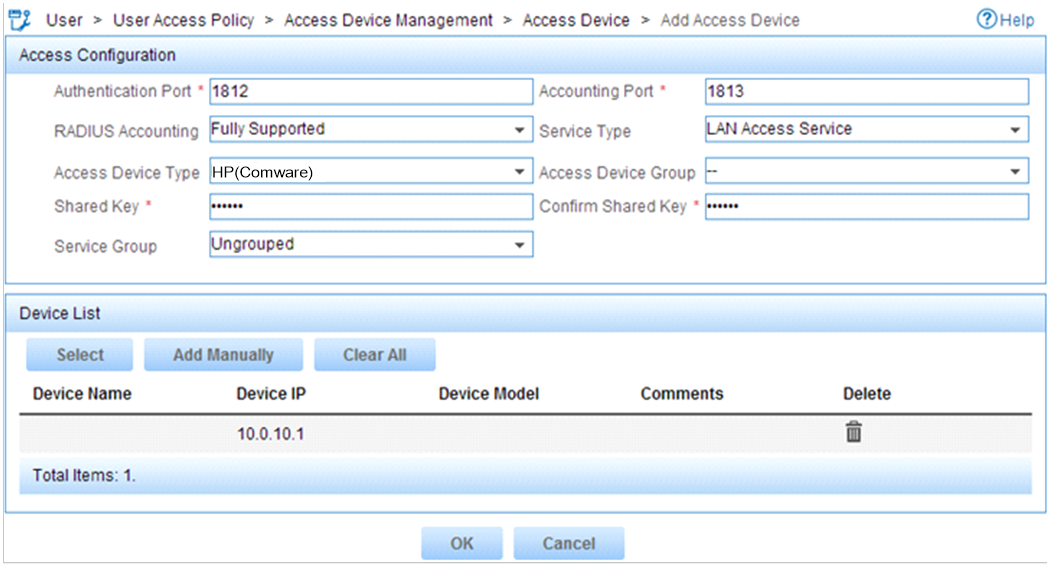Open the RADIUS Accounting dropdown
Image resolution: width=1052 pixels, height=568 pixels.
(371, 129)
